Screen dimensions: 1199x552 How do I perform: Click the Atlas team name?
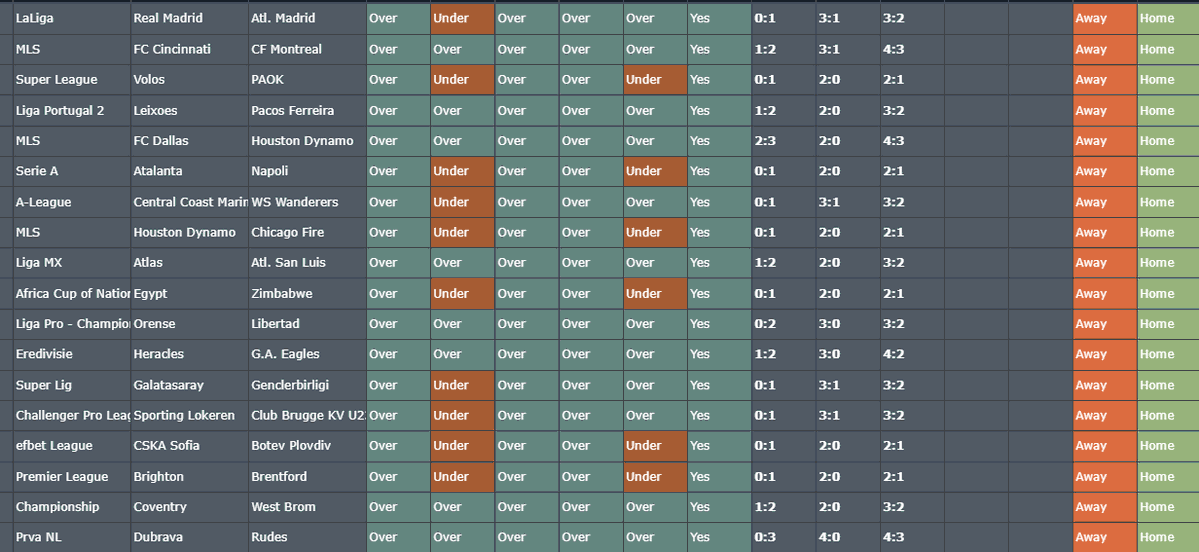point(148,262)
